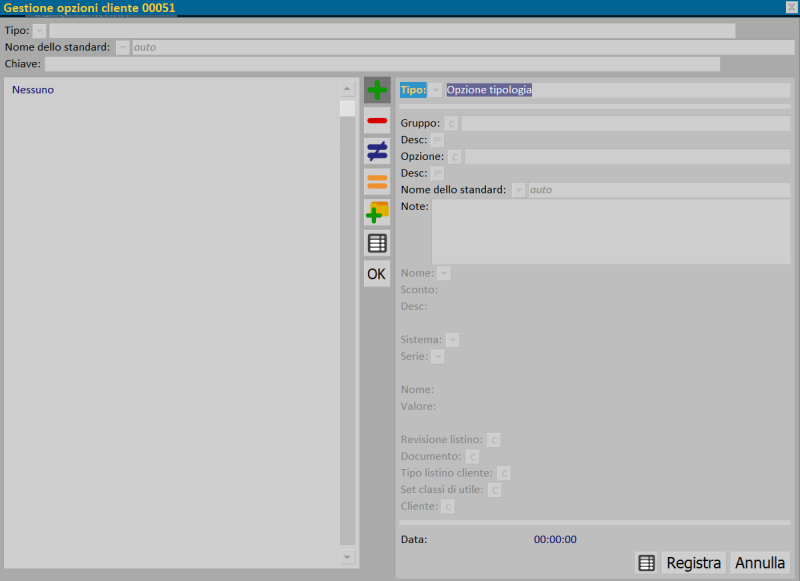Open the top Tipo dropdown arrow
Screen dimensions: 800x581
40,31
